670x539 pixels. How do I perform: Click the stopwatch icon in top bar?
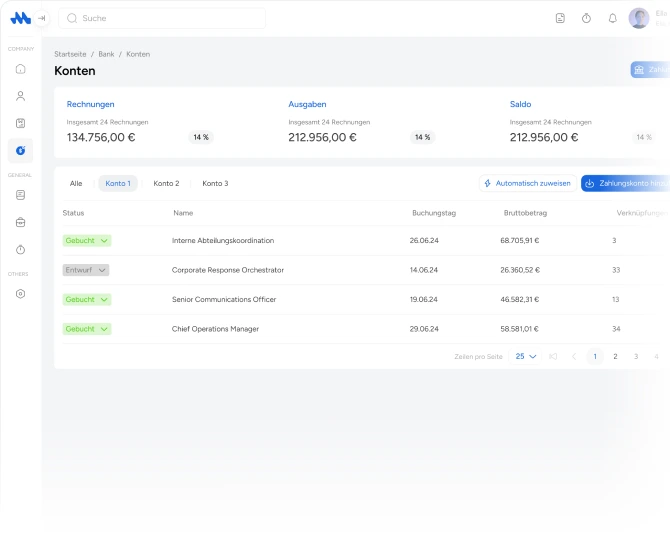(586, 18)
